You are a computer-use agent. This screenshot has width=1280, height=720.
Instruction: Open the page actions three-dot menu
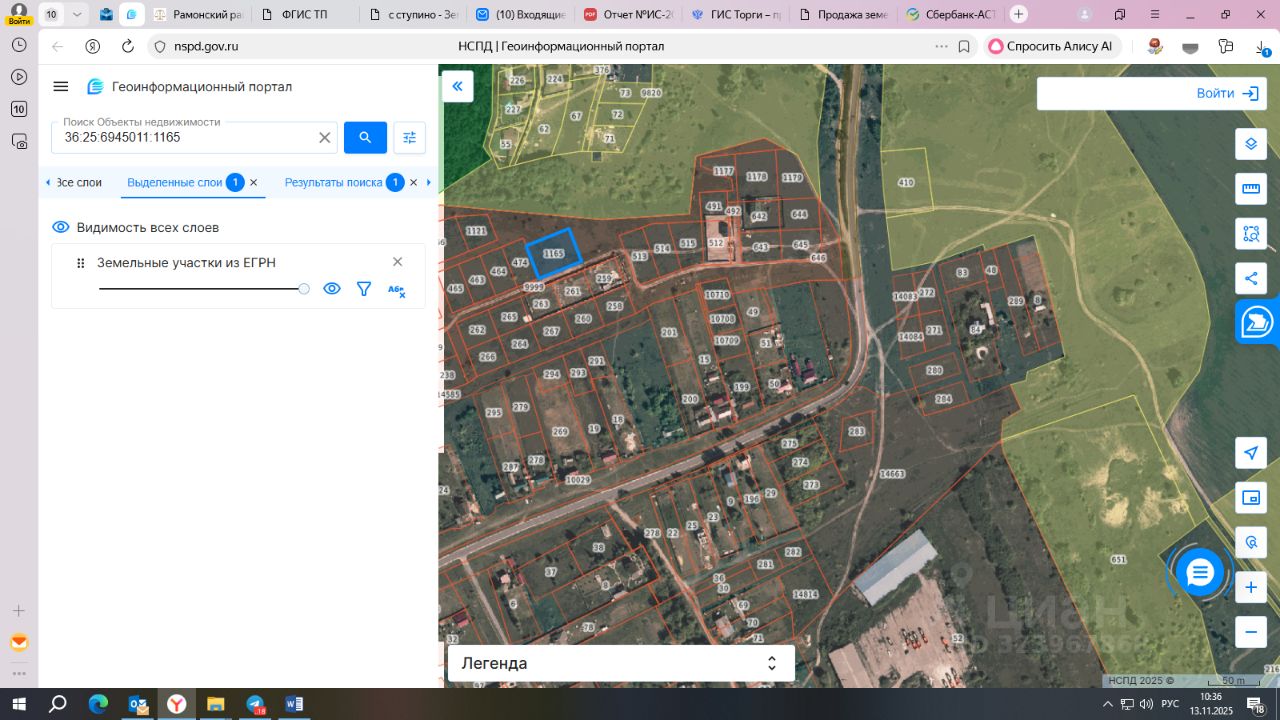[941, 46]
